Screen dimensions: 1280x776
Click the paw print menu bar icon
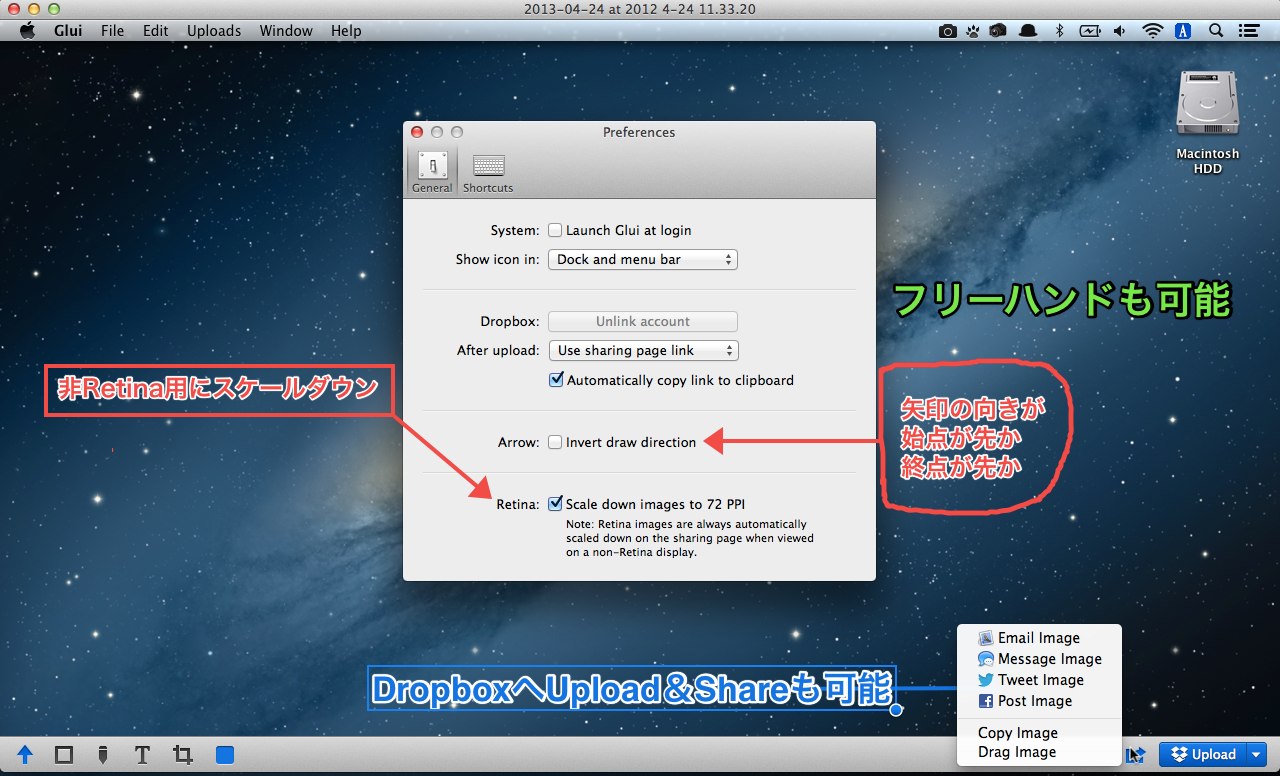[x=972, y=31]
